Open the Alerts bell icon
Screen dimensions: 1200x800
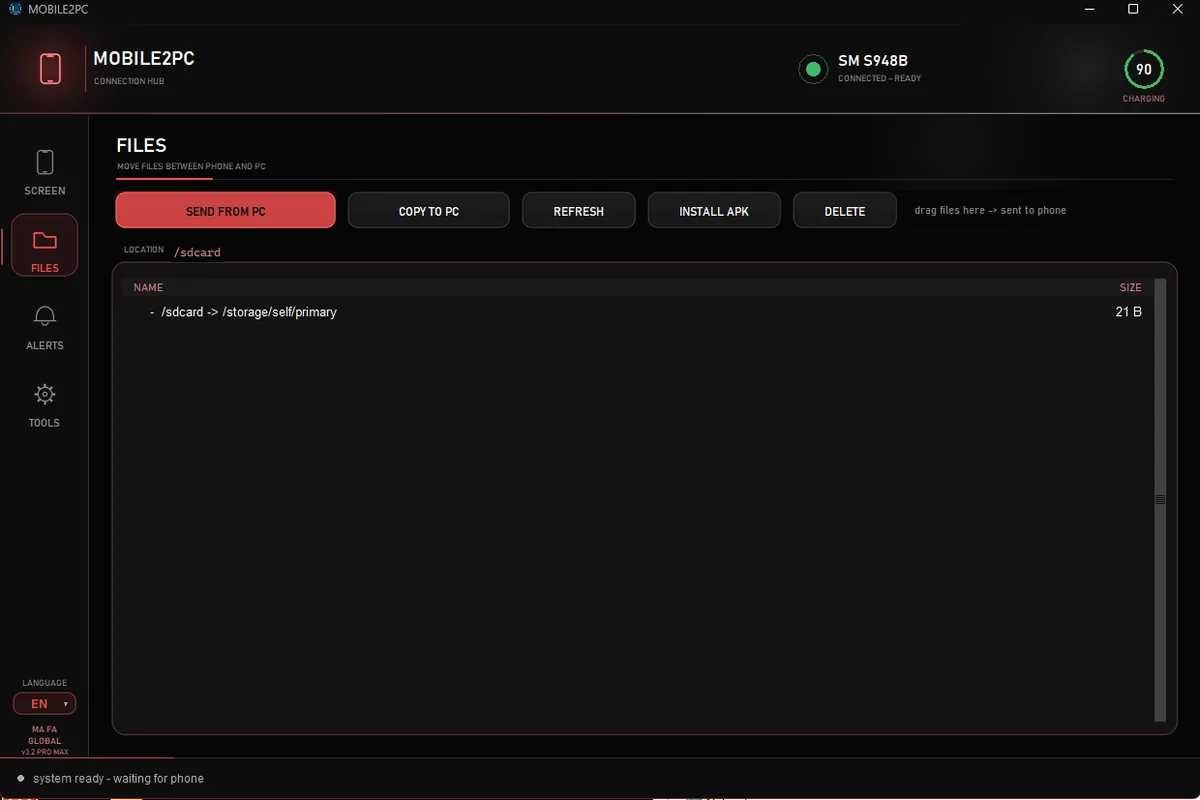tap(45, 317)
